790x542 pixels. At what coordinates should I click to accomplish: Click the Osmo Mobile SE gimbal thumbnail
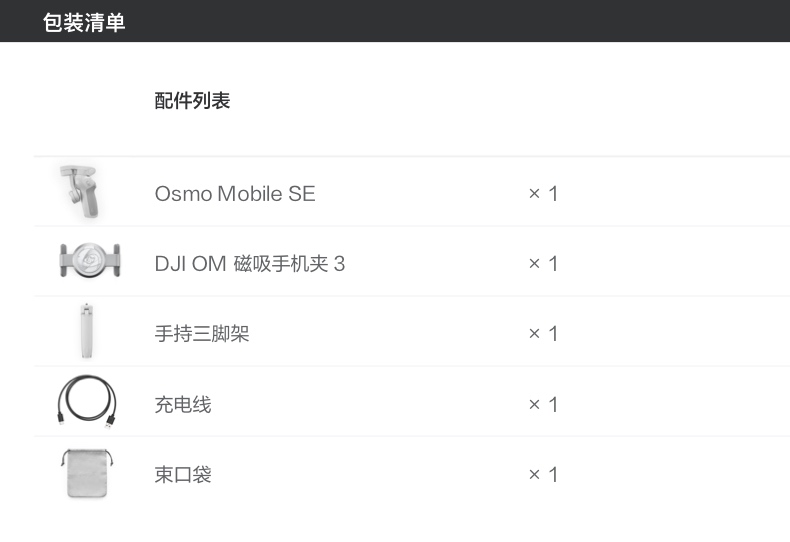click(82, 192)
